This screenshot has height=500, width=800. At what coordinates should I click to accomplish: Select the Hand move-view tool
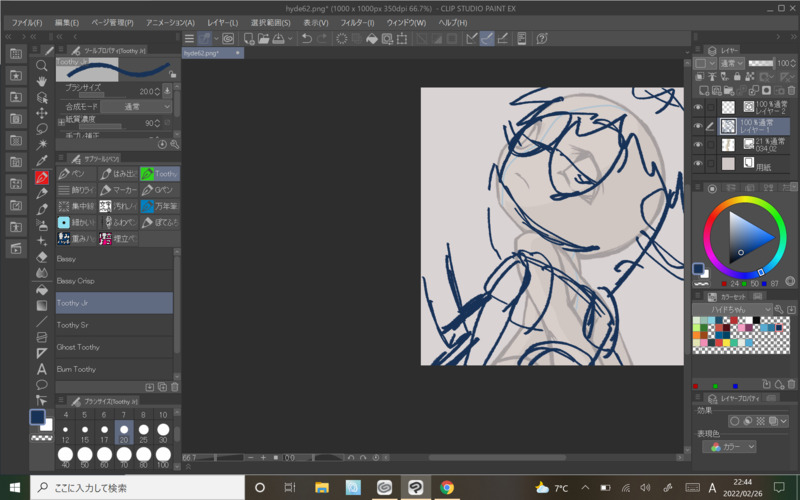point(42,81)
